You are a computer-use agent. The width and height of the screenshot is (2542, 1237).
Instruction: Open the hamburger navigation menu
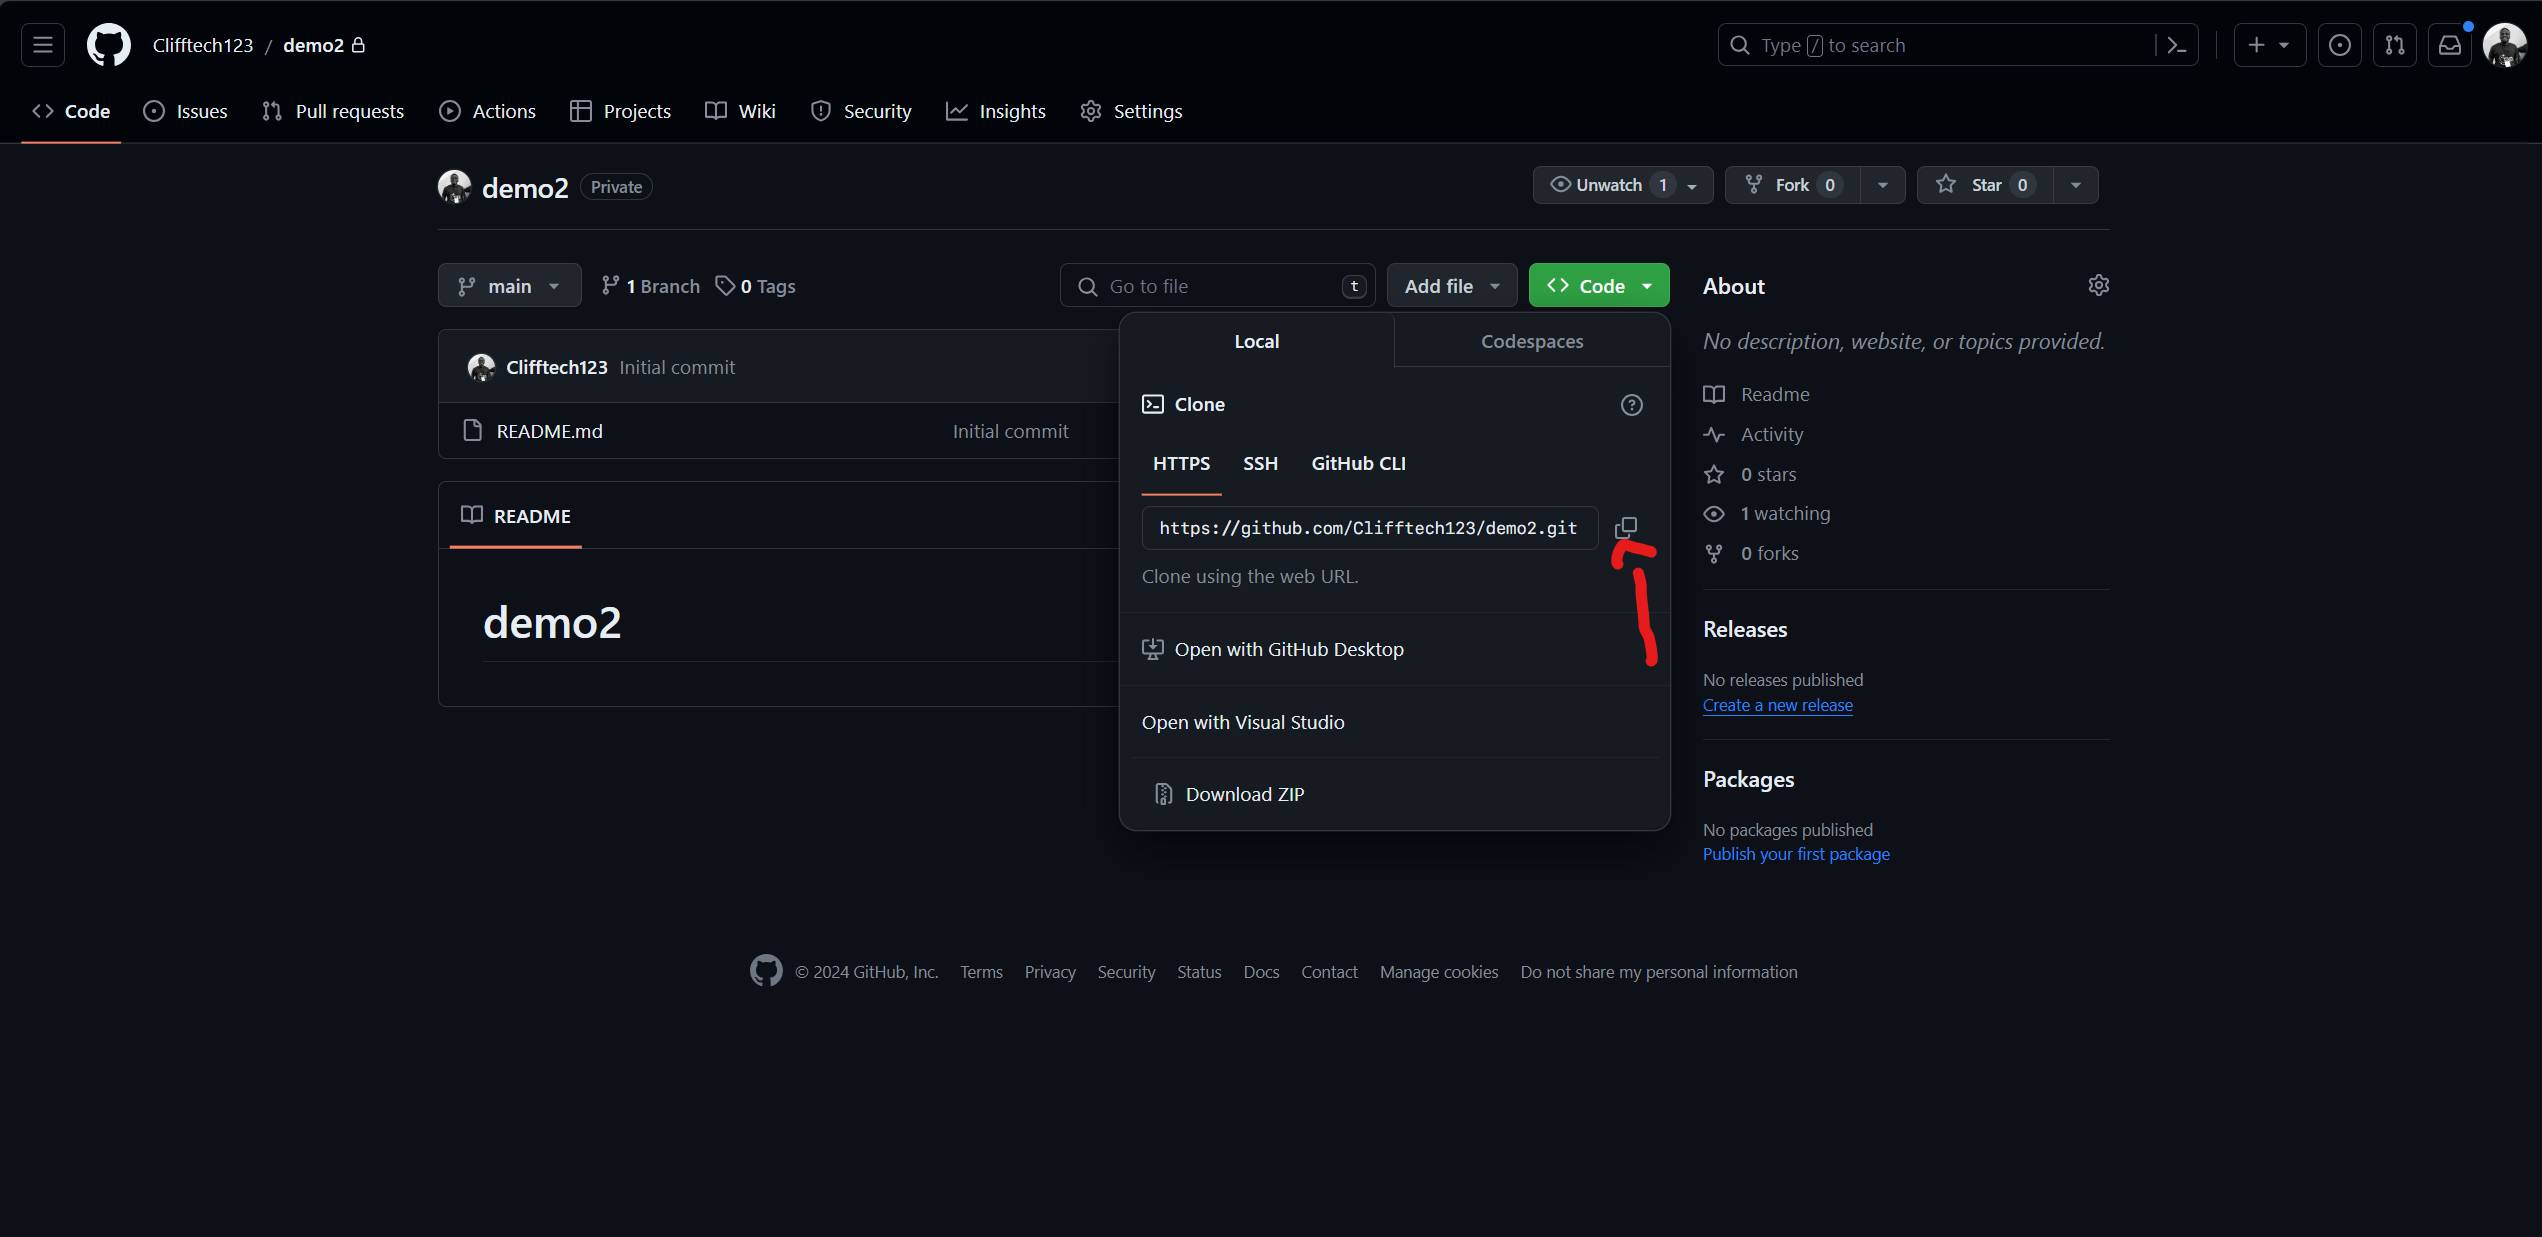point(43,45)
